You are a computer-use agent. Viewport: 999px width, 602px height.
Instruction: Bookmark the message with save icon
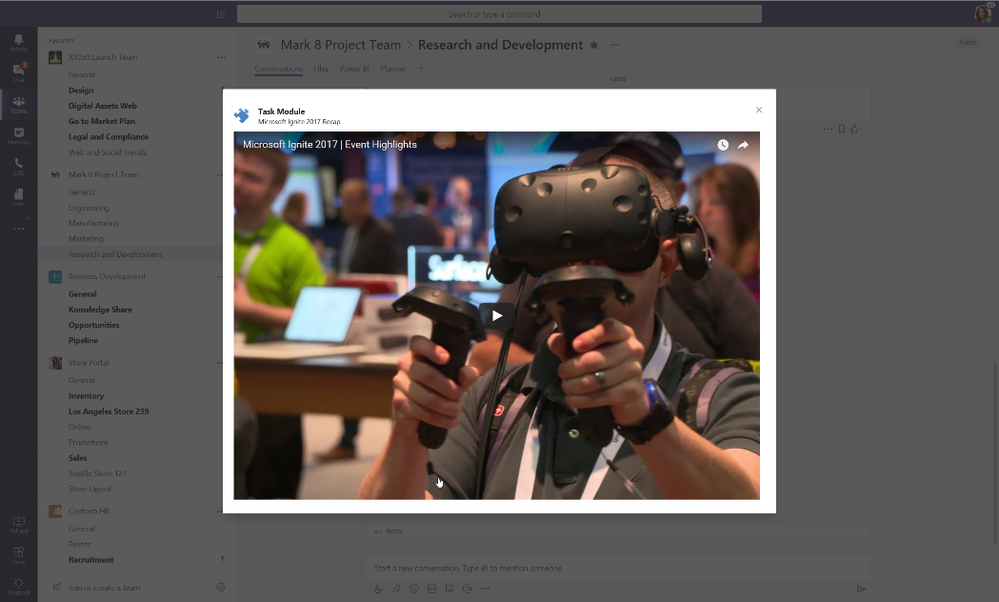coord(842,129)
